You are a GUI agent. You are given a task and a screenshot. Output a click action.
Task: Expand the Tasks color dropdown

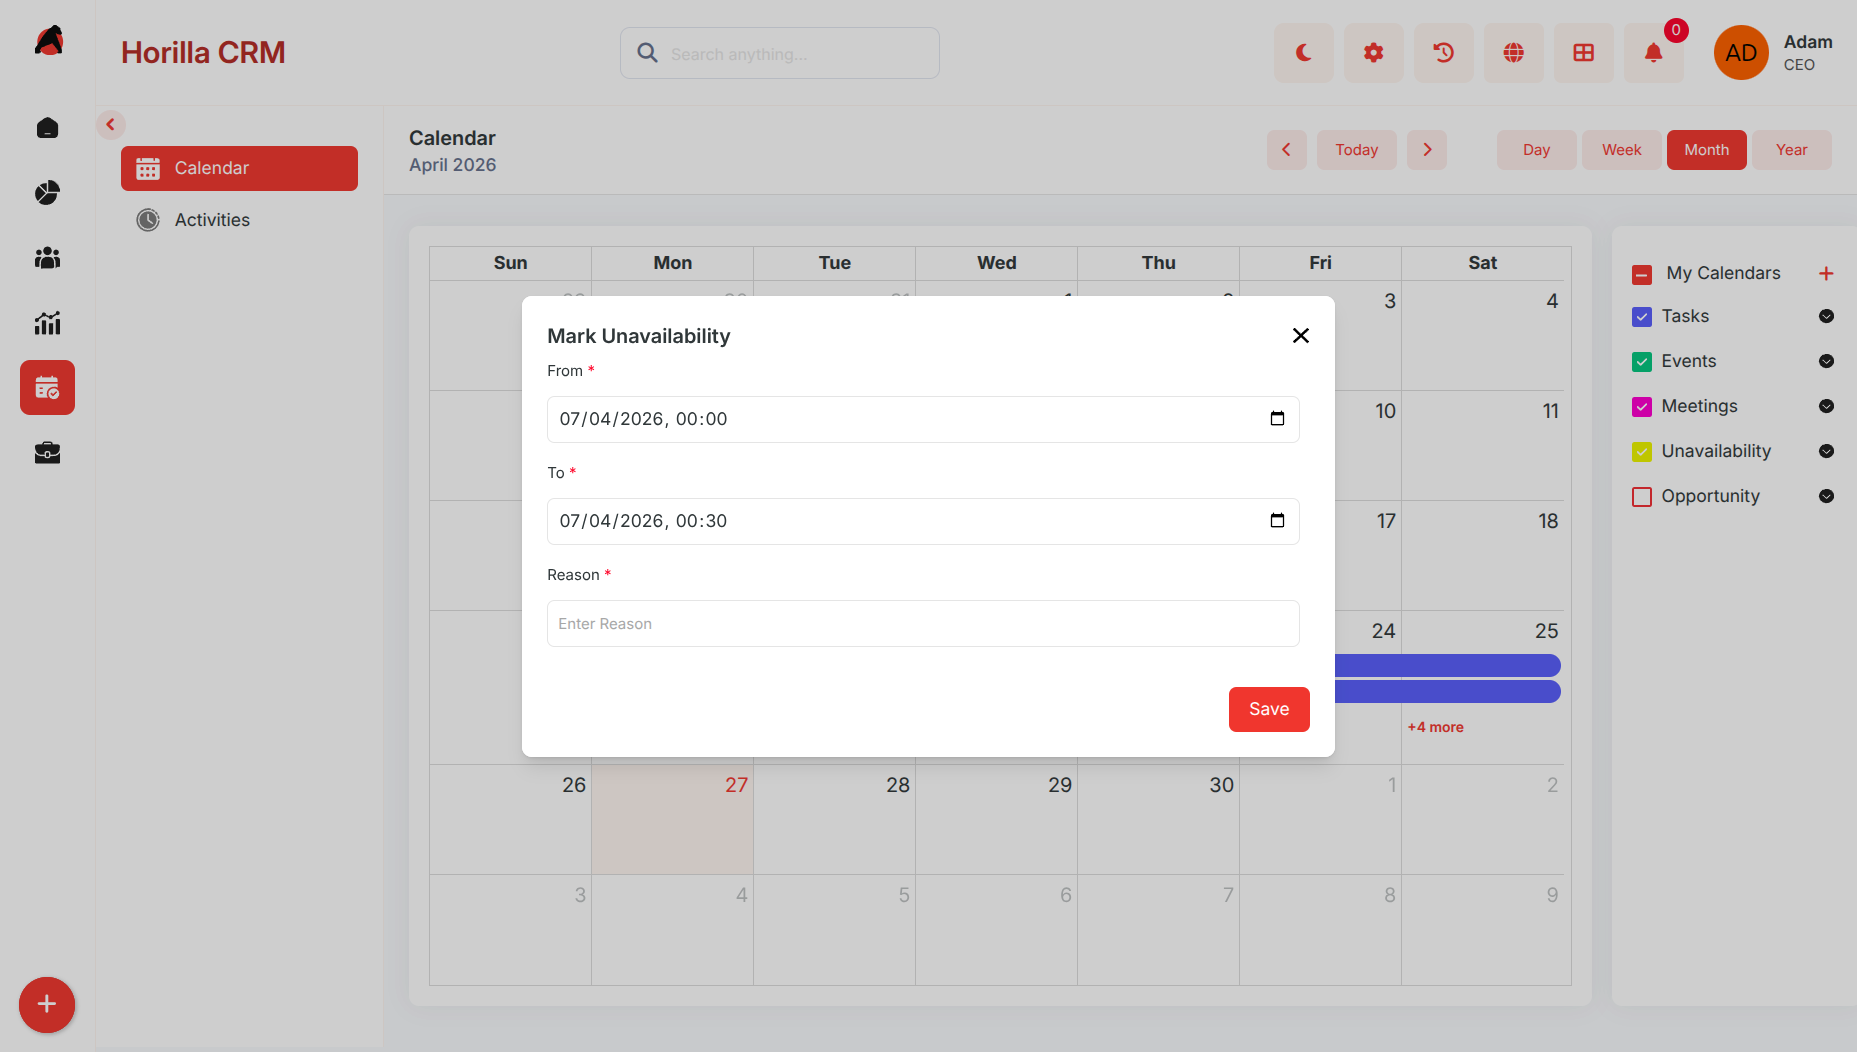[1826, 316]
